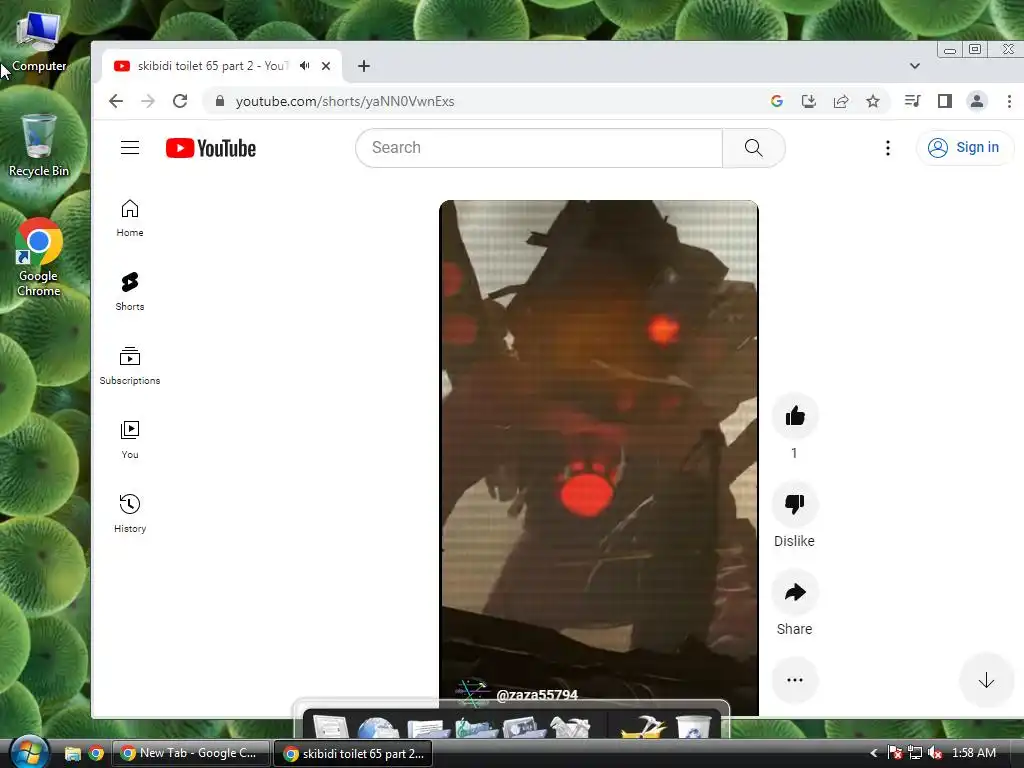The height and width of the screenshot is (768, 1024).
Task: Open the tools icon in the dock
Action: tap(570, 727)
